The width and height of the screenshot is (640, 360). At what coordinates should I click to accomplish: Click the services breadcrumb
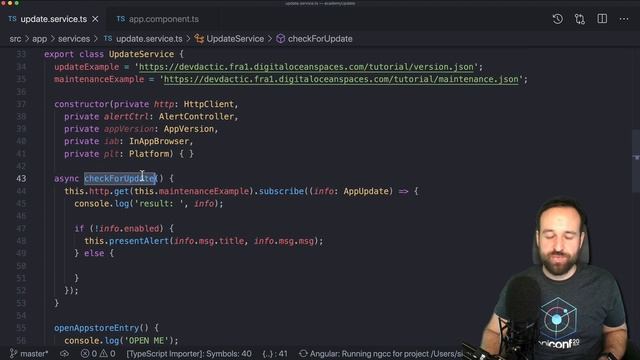pyautogui.click(x=74, y=39)
